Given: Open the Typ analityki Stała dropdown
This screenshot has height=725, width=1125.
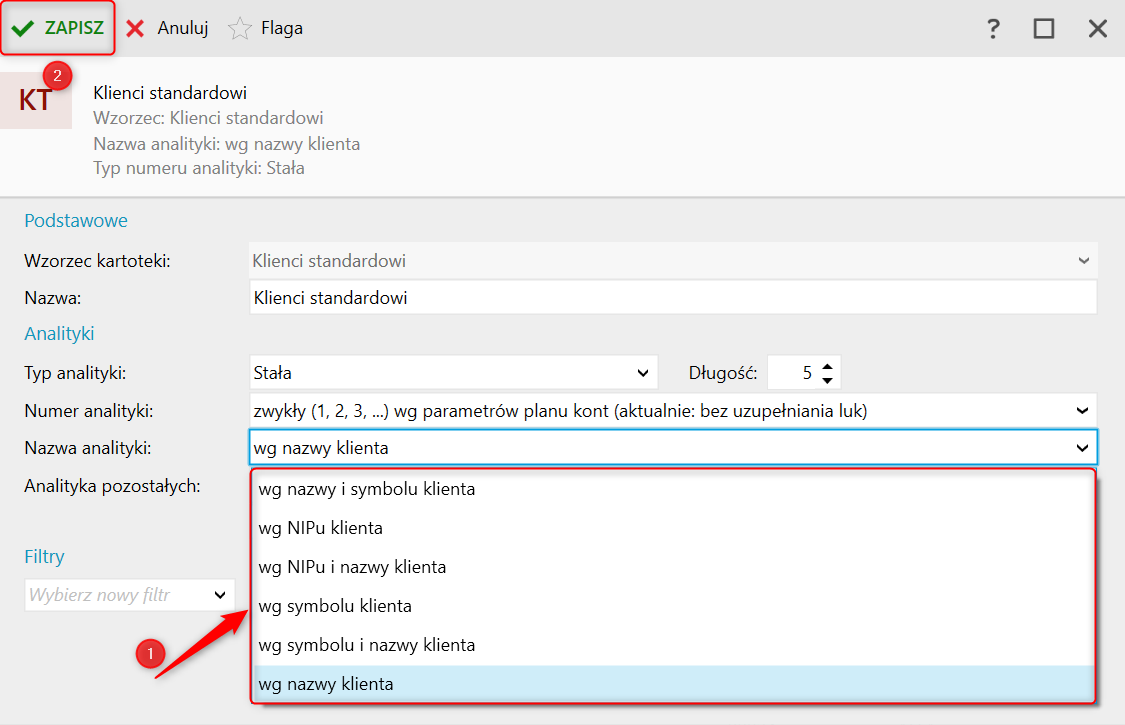Looking at the screenshot, I should [x=642, y=373].
